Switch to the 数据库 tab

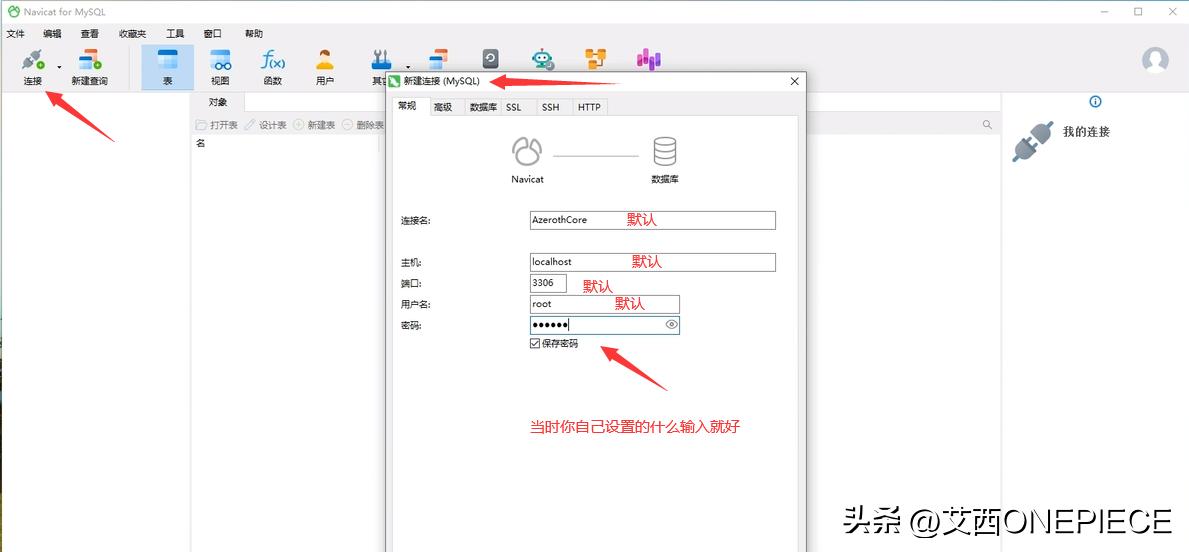pyautogui.click(x=483, y=108)
